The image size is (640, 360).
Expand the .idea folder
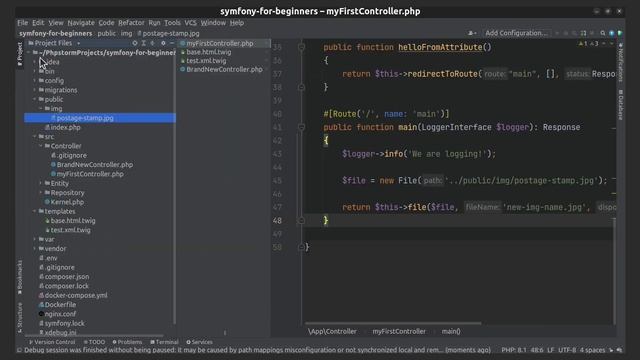pos(35,62)
